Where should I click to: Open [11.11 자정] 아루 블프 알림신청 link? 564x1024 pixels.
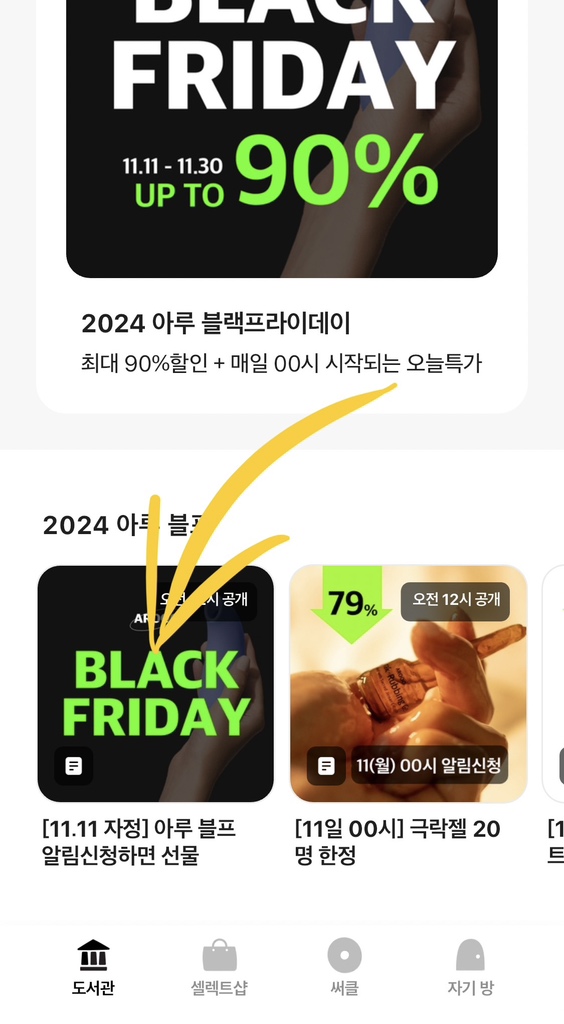click(139, 842)
